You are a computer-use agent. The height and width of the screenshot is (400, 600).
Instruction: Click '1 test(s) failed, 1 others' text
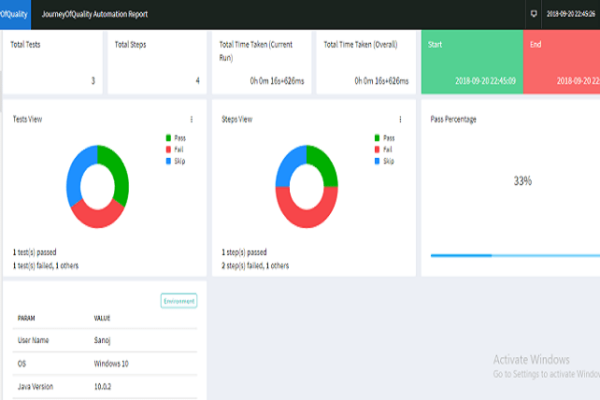pos(46,266)
